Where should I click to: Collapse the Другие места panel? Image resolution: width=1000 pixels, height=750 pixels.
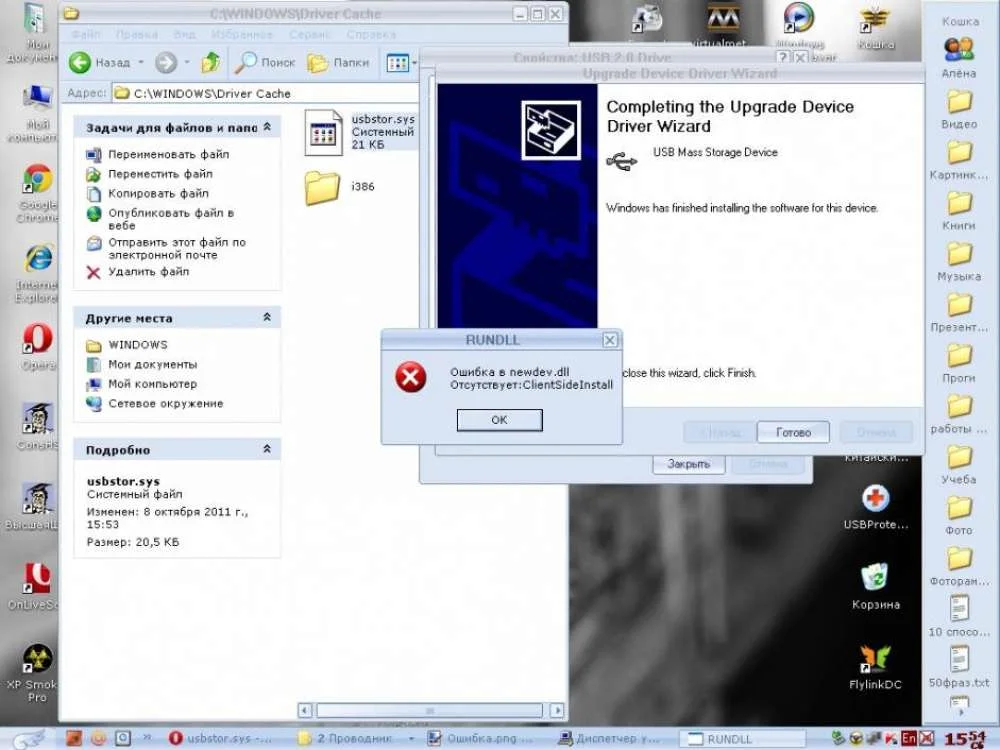[267, 318]
